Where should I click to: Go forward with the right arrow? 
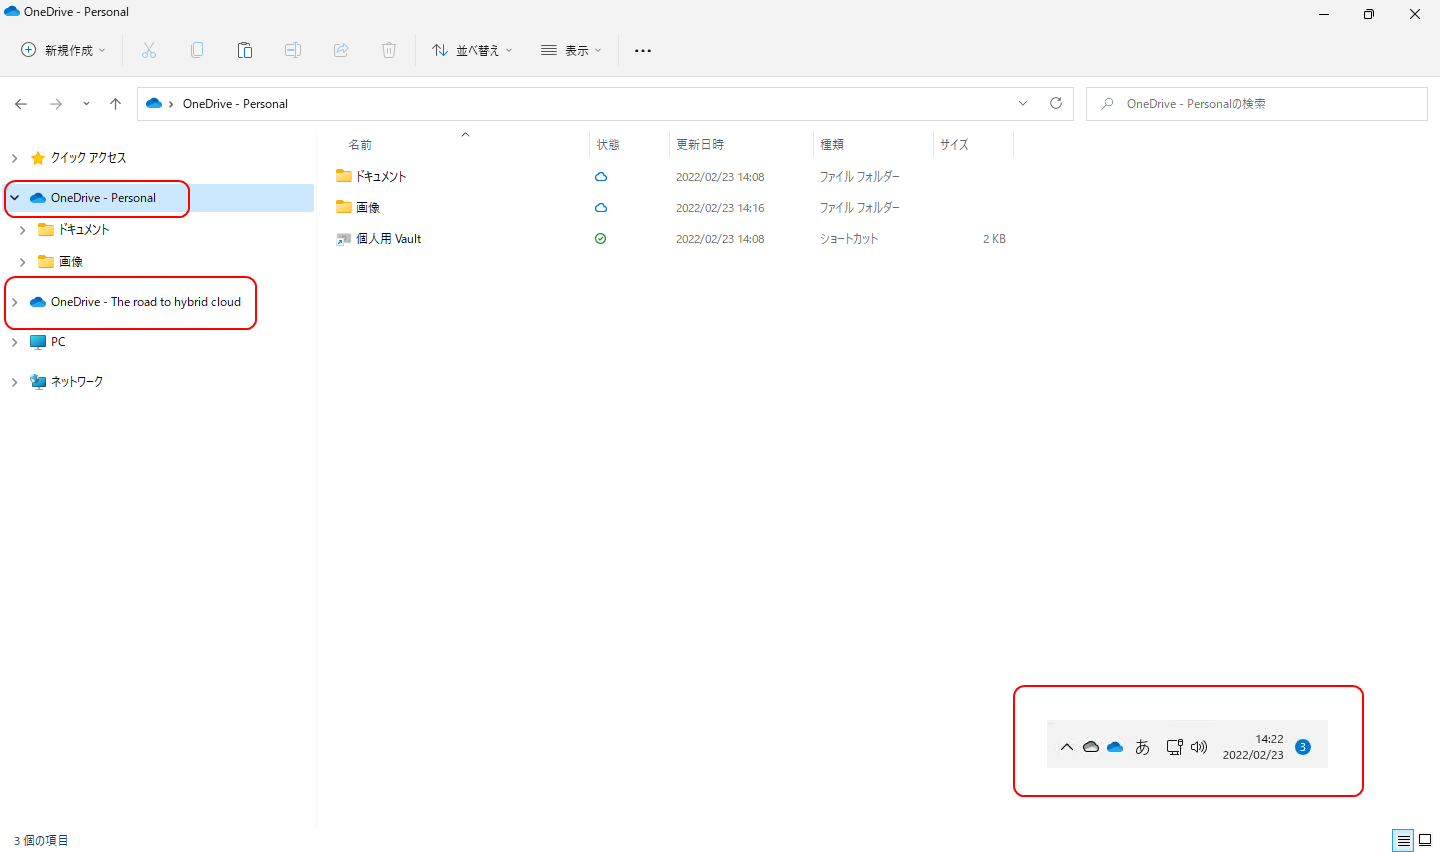(56, 104)
